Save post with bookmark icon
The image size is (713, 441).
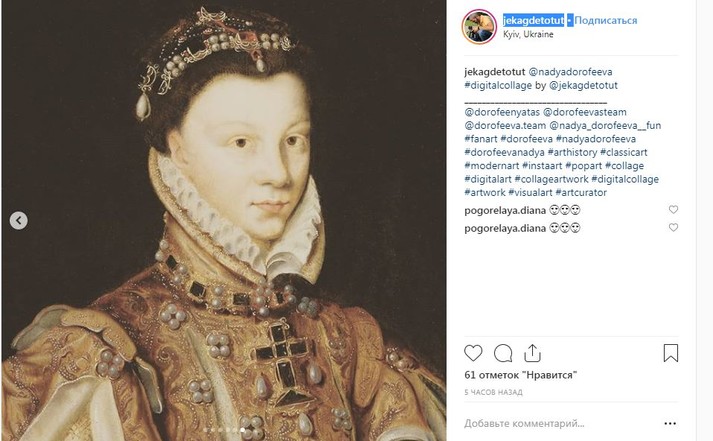point(671,353)
